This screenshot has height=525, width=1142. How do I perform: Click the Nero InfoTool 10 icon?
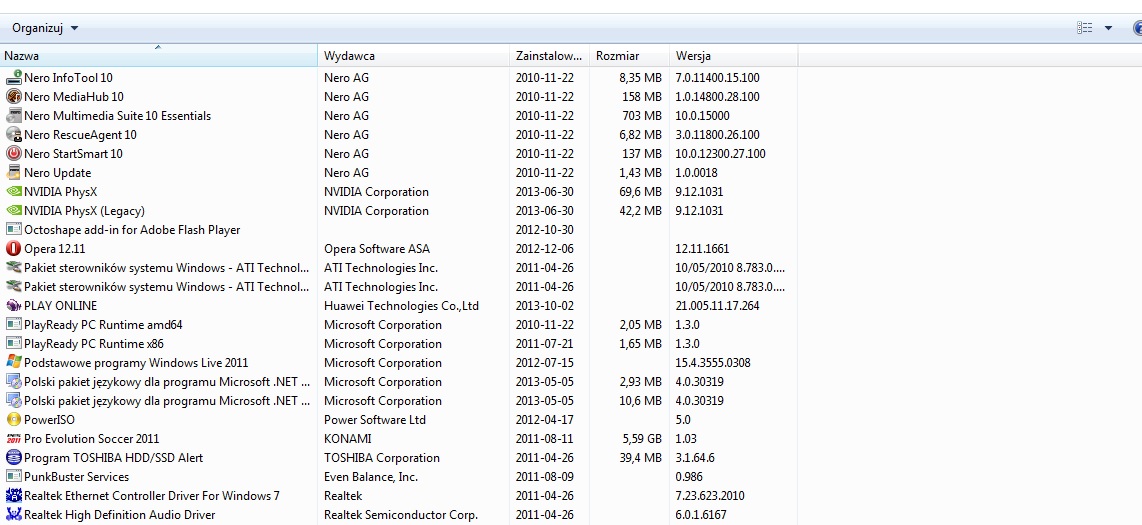coord(13,77)
